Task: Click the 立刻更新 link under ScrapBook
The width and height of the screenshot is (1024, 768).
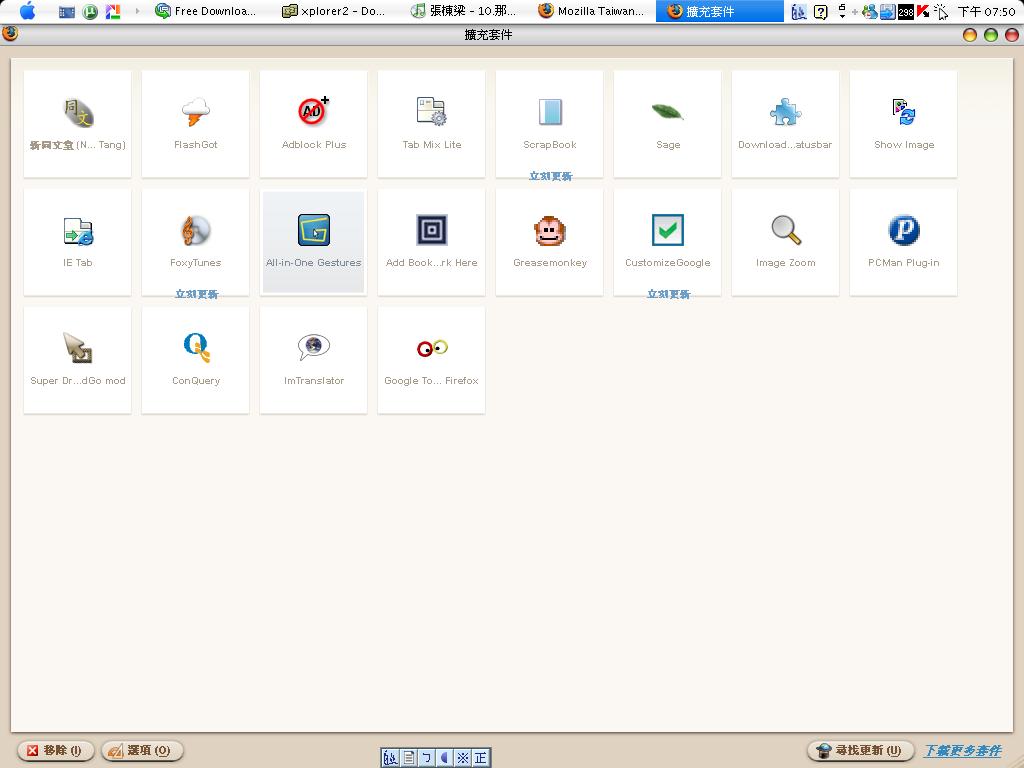Action: (551, 176)
